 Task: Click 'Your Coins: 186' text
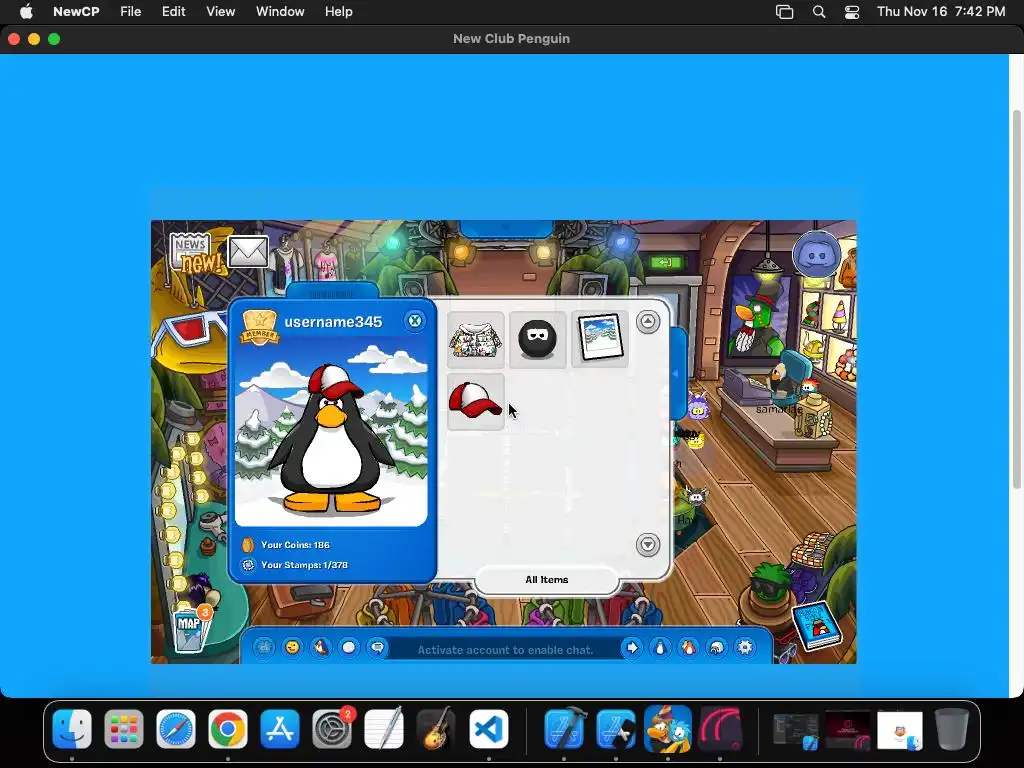pyautogui.click(x=295, y=545)
